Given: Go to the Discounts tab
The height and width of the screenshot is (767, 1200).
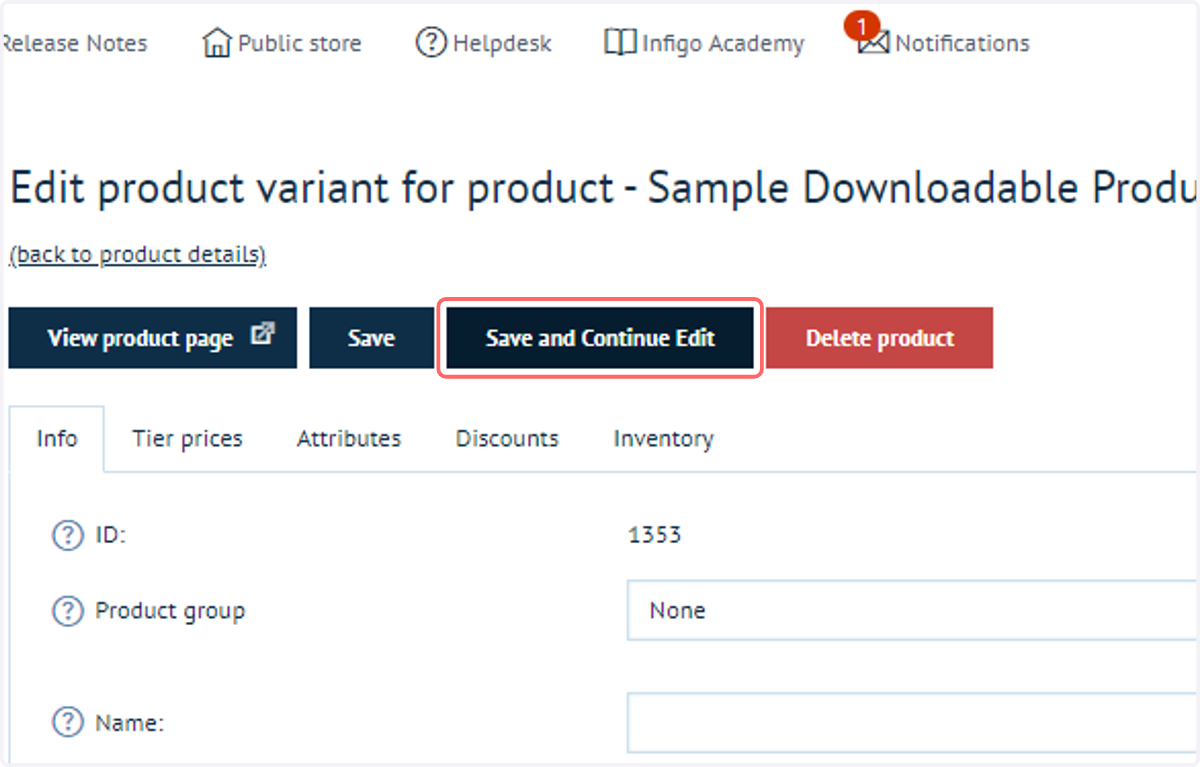Looking at the screenshot, I should point(507,439).
